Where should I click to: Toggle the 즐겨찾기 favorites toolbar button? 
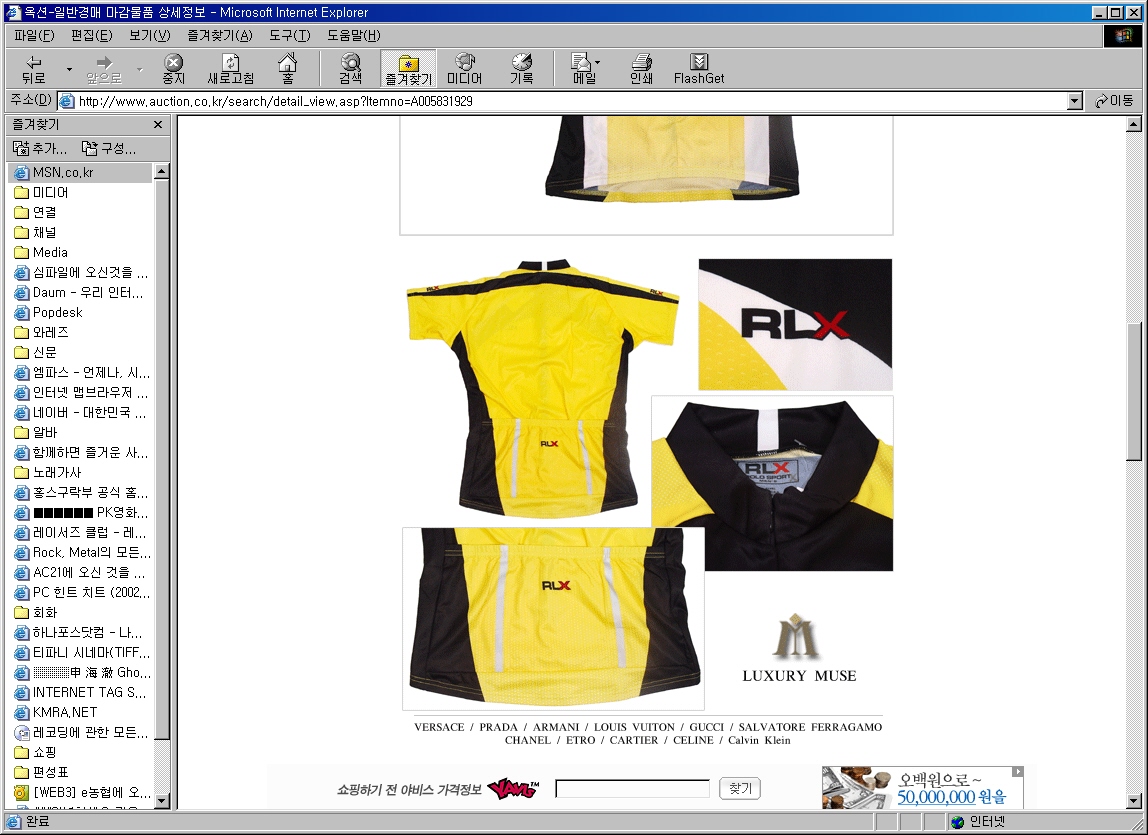coord(409,70)
